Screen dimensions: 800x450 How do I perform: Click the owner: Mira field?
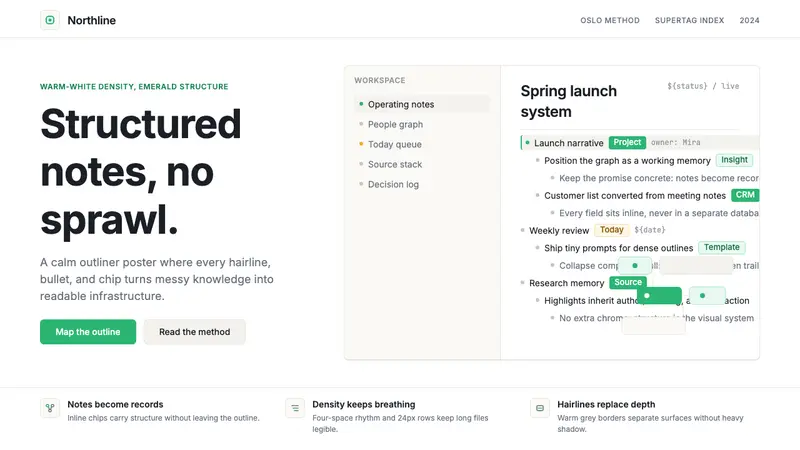click(x=676, y=142)
